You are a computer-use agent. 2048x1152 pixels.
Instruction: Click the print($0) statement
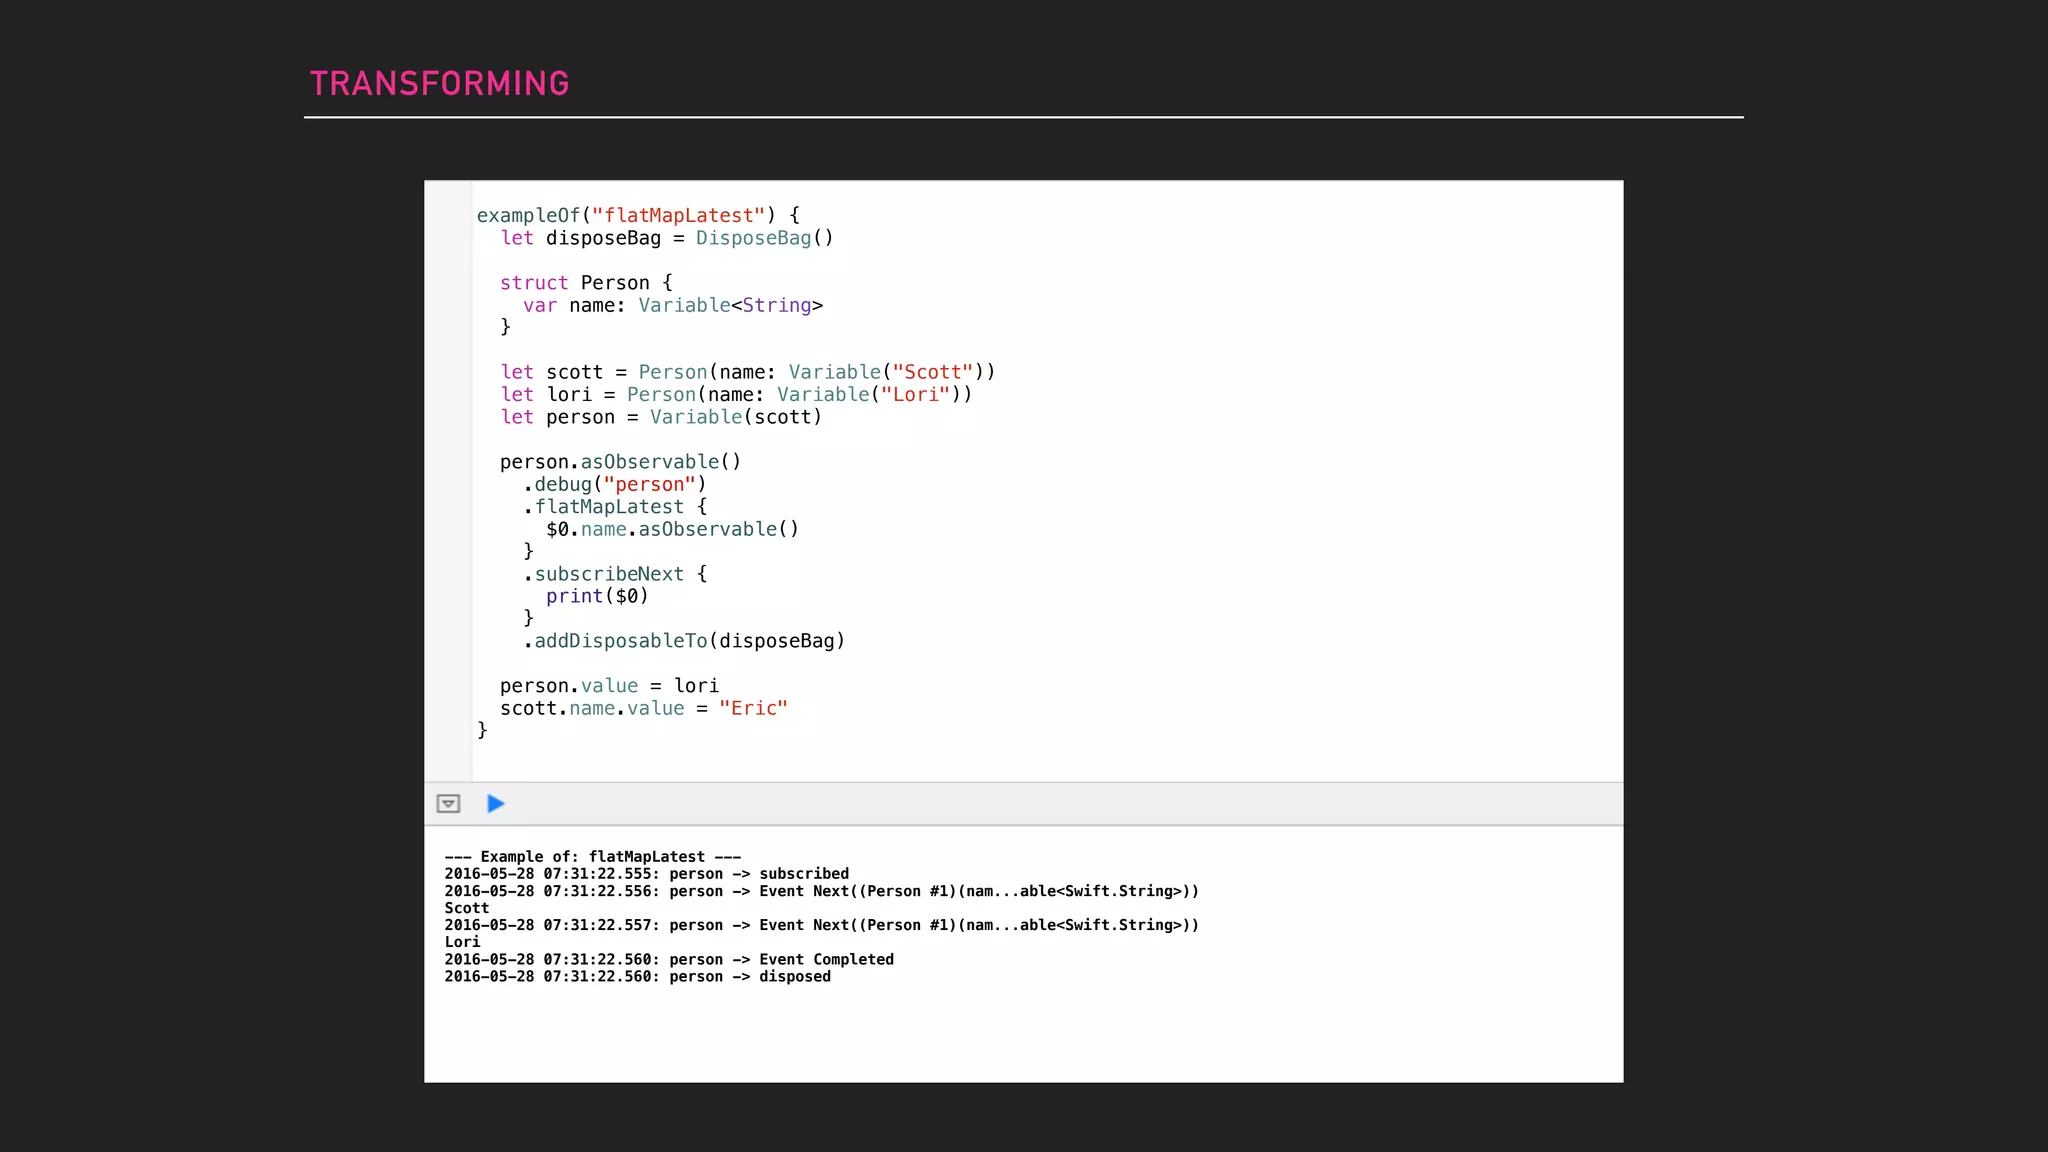[x=597, y=596]
